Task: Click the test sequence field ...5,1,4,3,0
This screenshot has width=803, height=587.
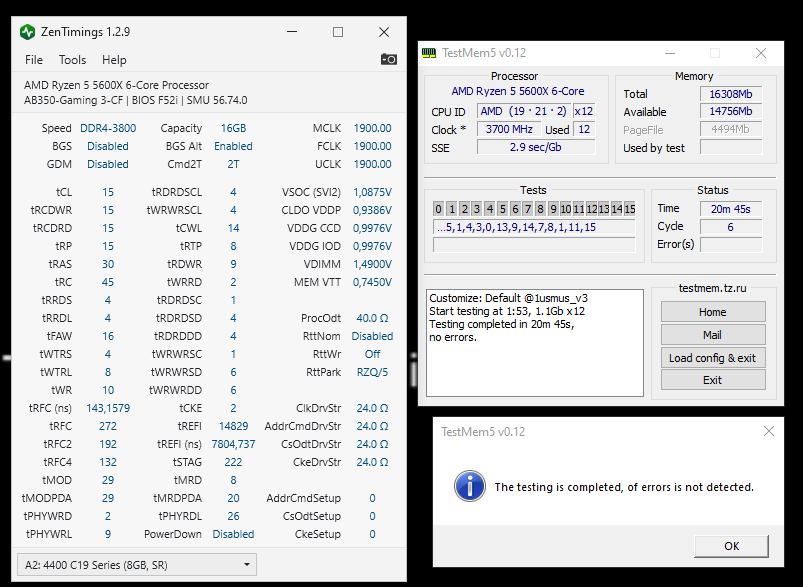Action: point(534,227)
